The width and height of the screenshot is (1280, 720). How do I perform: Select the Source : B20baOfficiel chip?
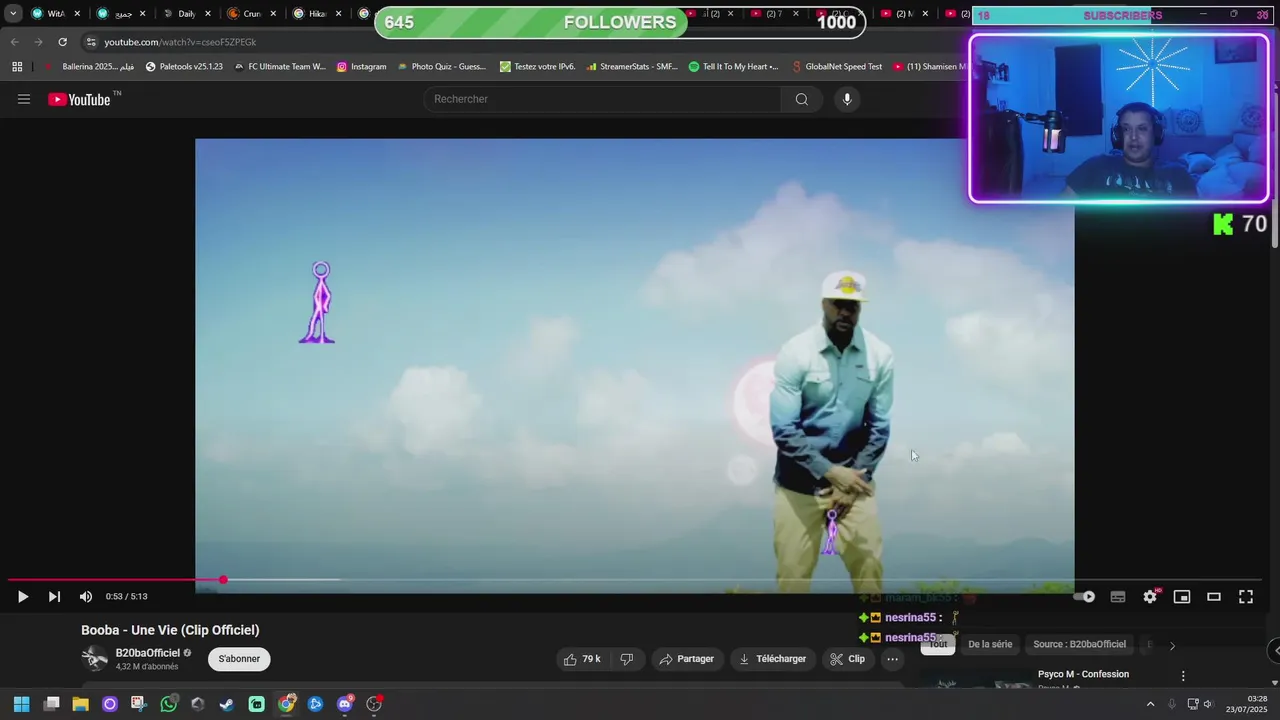(x=1079, y=645)
